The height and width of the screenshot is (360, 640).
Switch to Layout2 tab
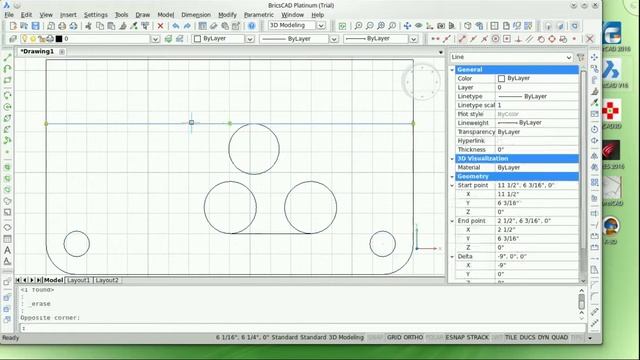107,280
